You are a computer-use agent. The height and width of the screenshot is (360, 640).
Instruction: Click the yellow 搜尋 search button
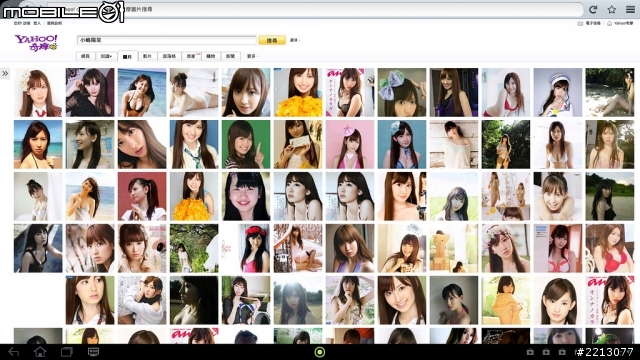[272, 40]
